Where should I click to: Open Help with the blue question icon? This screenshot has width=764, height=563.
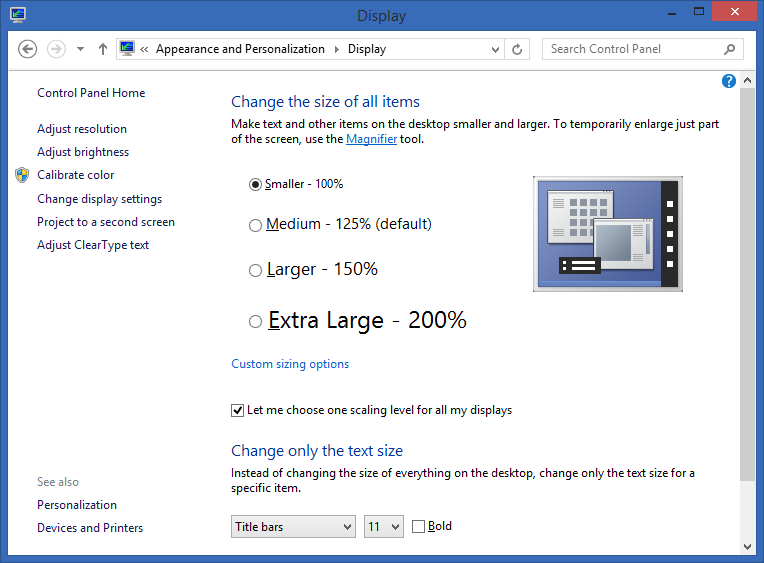point(728,81)
